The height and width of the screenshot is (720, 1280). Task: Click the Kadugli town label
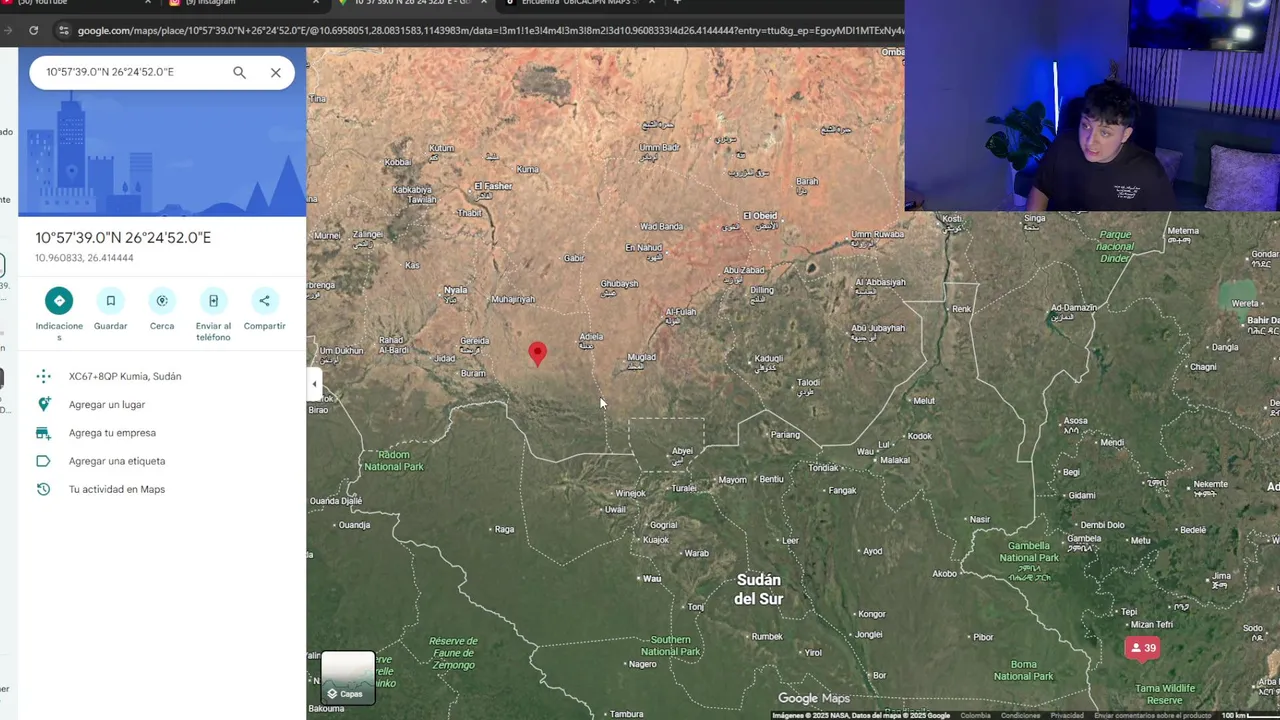tap(768, 358)
